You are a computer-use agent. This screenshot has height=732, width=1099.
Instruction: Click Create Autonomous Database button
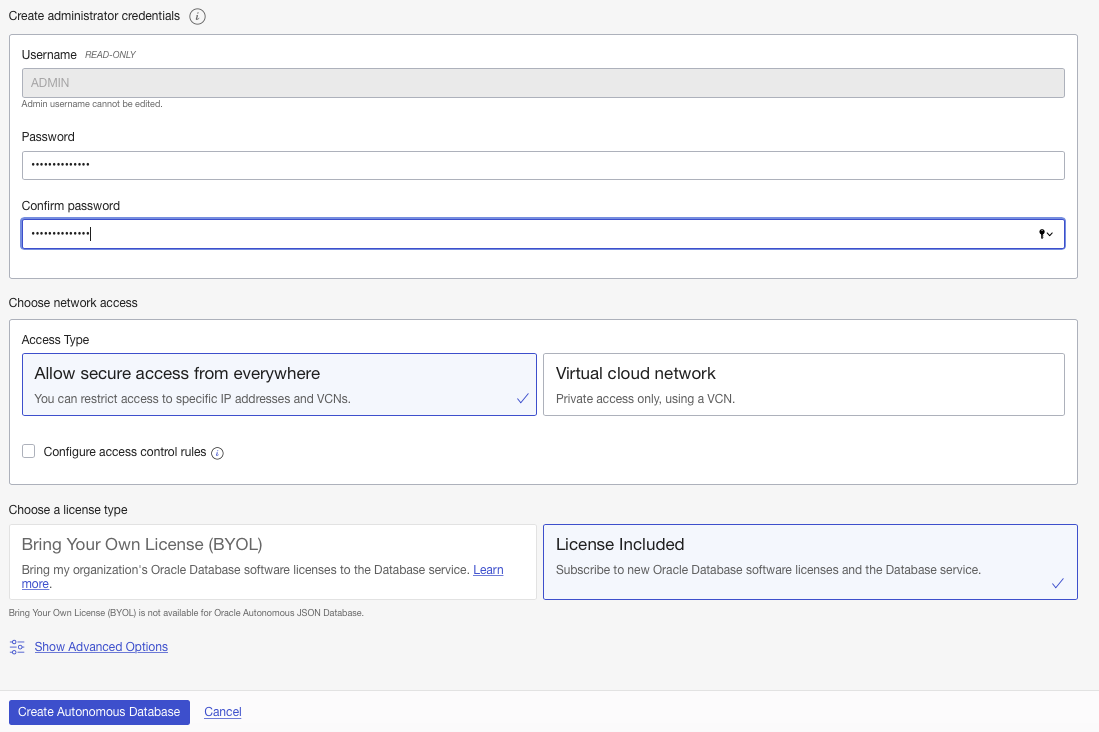click(x=99, y=712)
